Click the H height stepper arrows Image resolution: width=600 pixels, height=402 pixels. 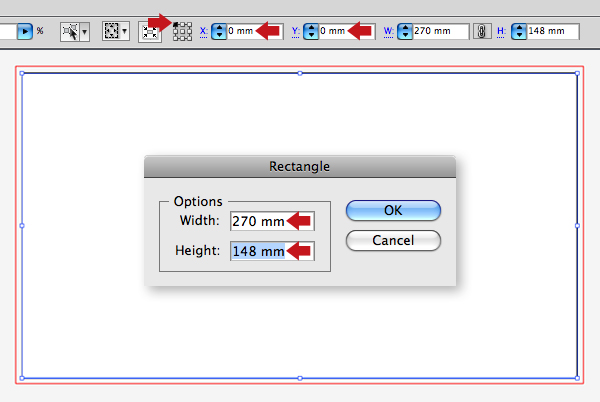[x=519, y=31]
